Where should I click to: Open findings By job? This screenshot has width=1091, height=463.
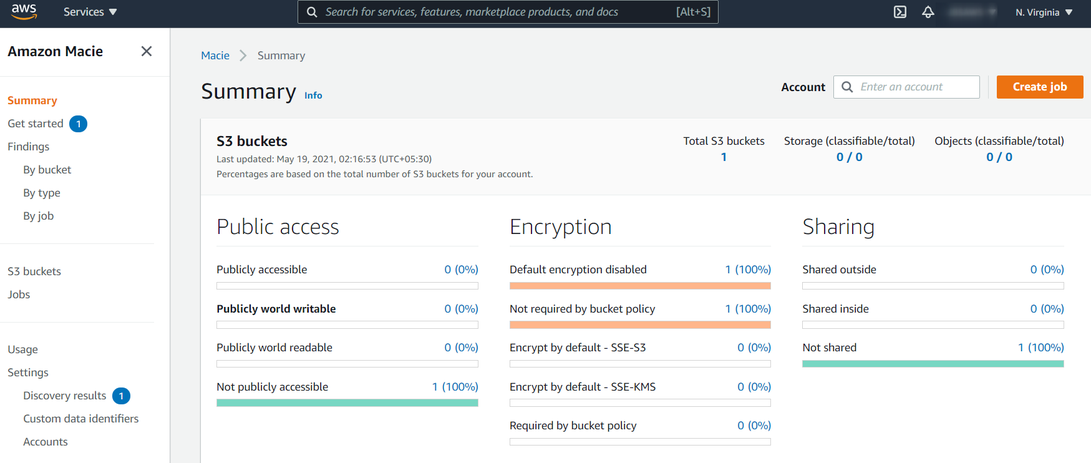[x=38, y=216]
